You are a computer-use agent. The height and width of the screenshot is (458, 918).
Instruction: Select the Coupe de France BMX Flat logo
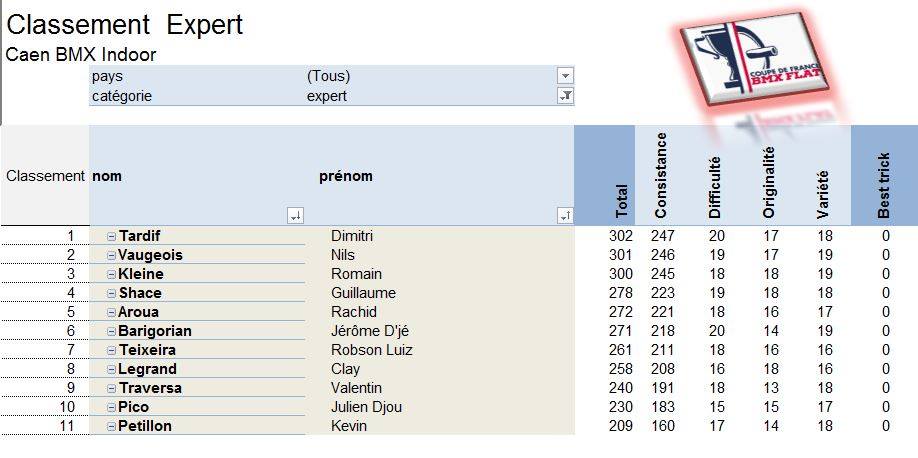tap(755, 59)
